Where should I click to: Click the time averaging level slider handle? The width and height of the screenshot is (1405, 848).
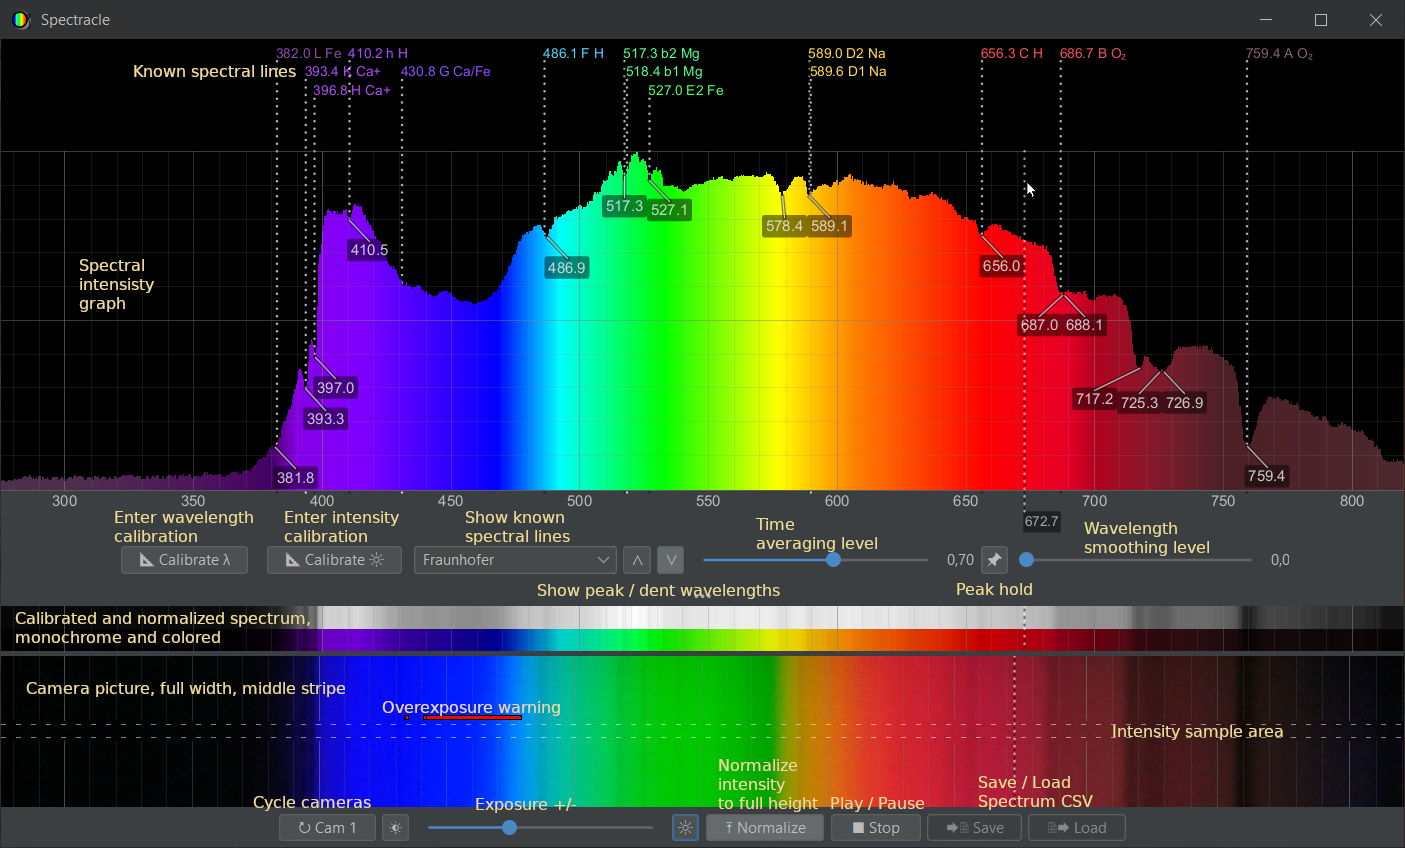833,560
